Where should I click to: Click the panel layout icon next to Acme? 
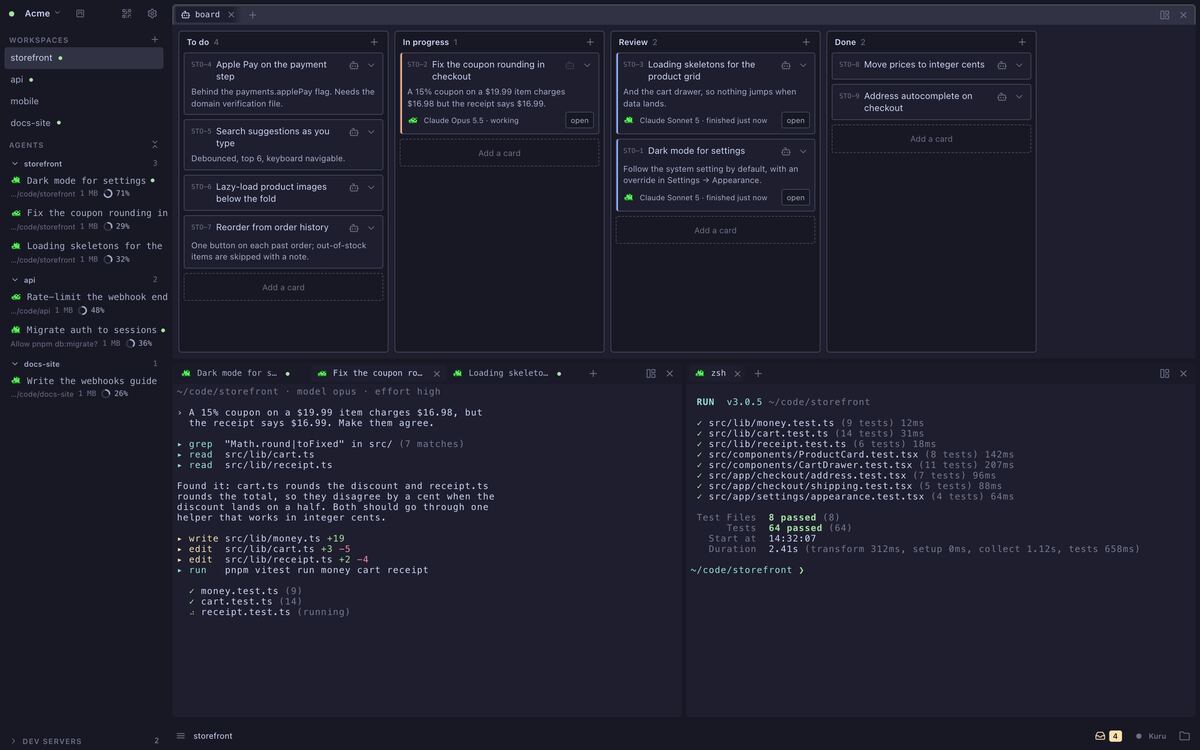(x=80, y=14)
